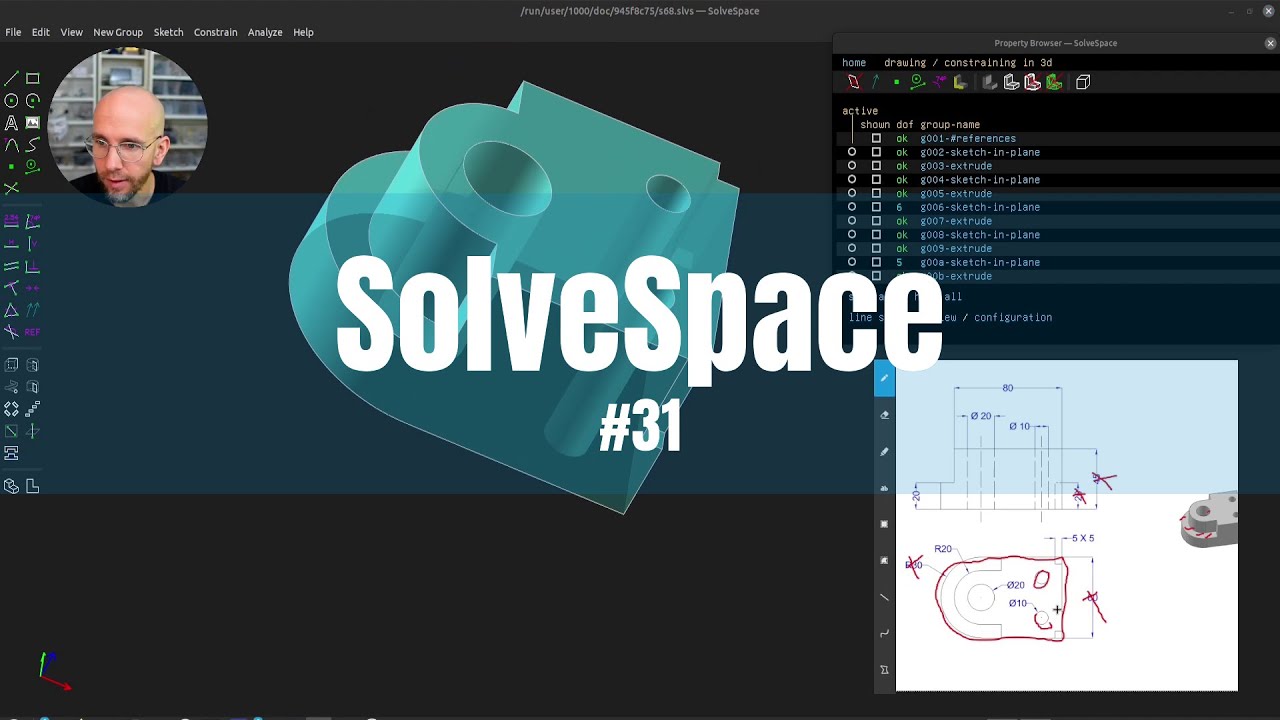Image resolution: width=1280 pixels, height=720 pixels.
Task: Apply the angle constraint tool
Action: point(33,221)
